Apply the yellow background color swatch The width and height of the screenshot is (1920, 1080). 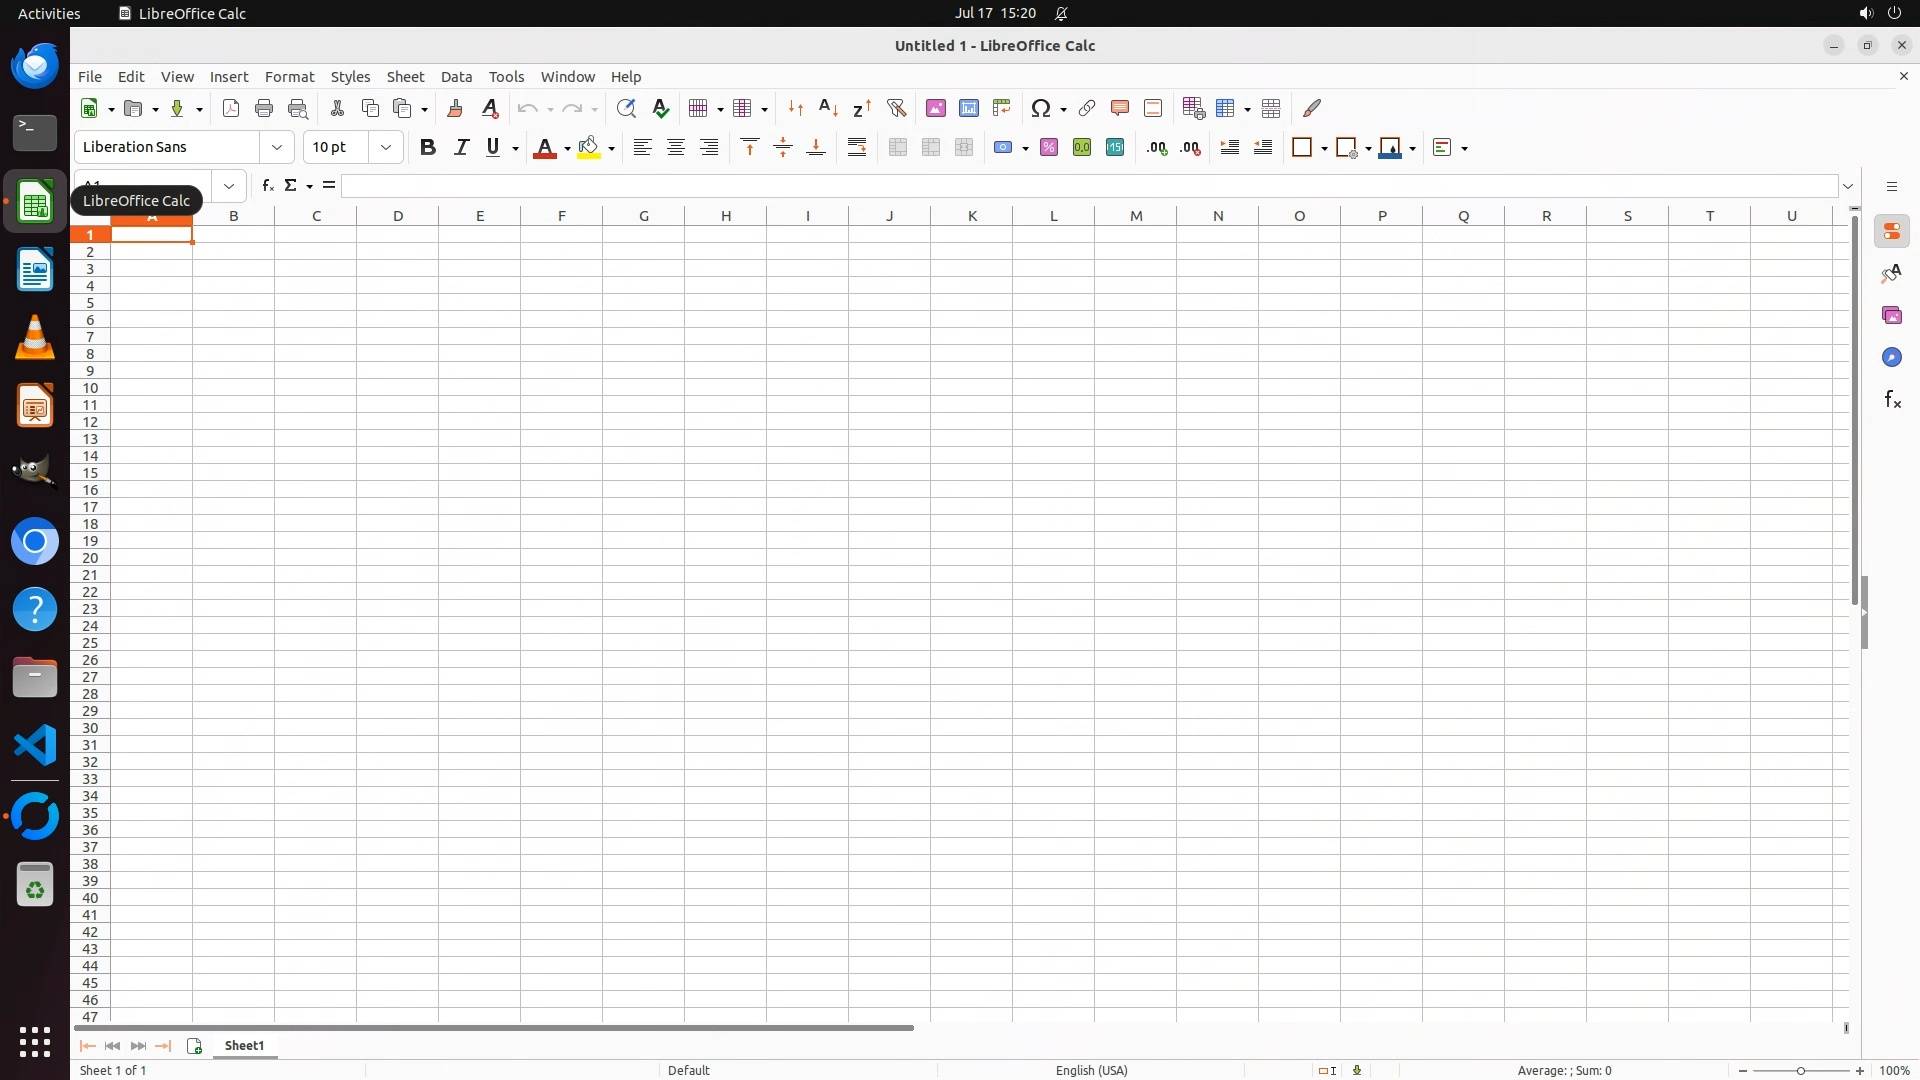click(589, 148)
